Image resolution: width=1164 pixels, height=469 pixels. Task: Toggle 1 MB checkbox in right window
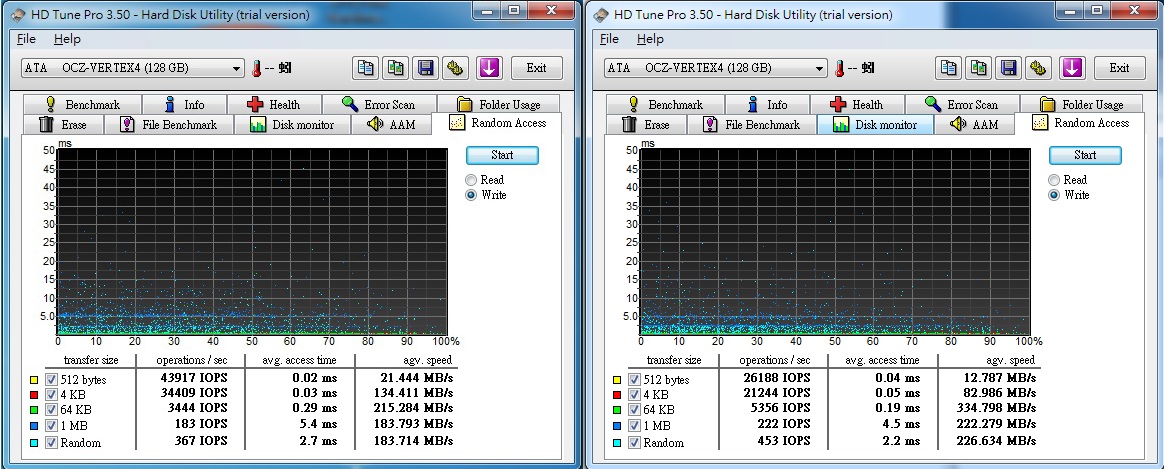[633, 426]
